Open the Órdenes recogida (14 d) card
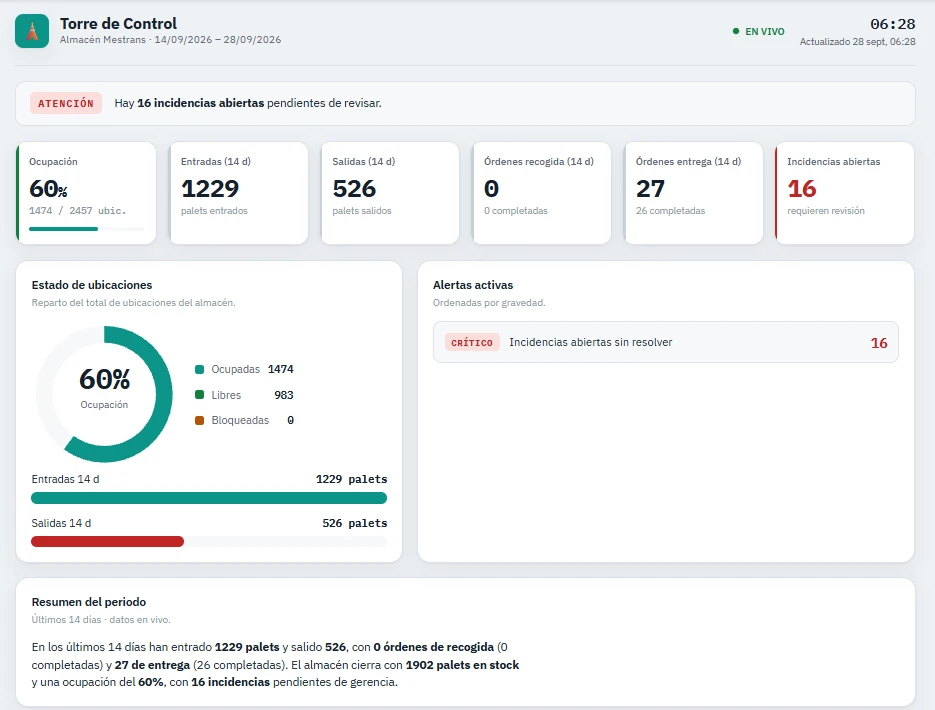 541,193
